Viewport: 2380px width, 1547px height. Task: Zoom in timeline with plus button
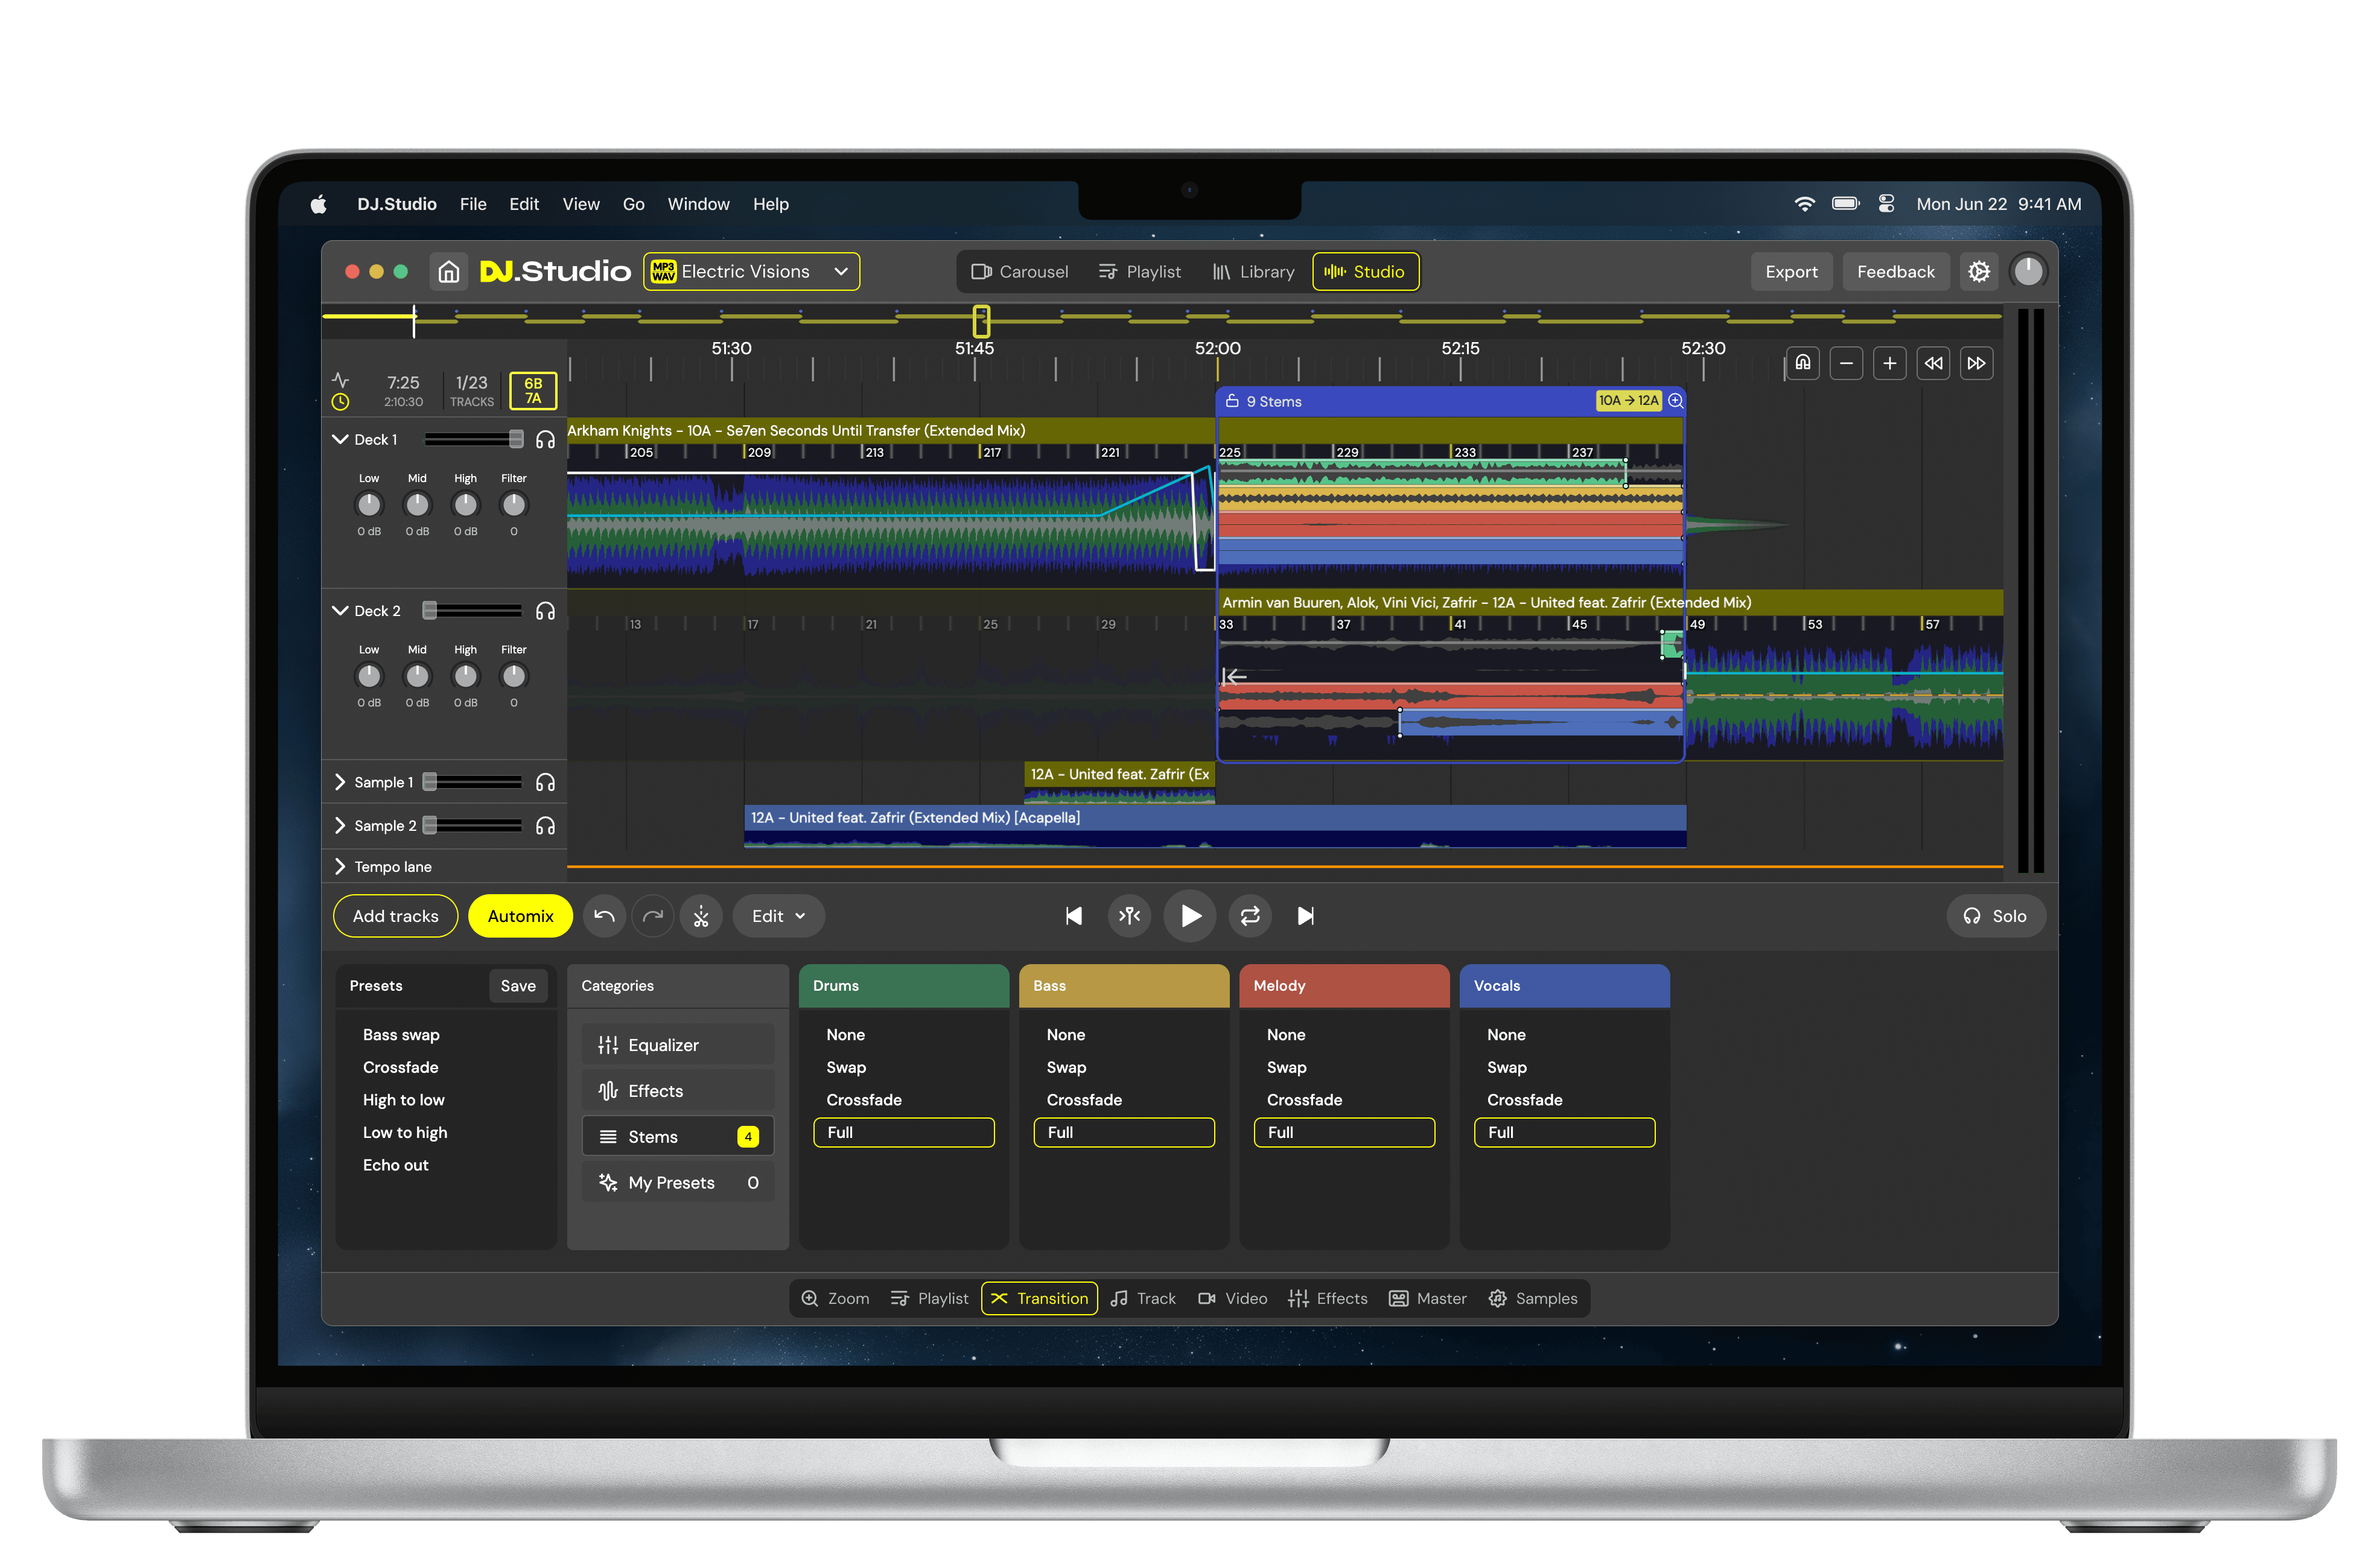tap(1889, 363)
